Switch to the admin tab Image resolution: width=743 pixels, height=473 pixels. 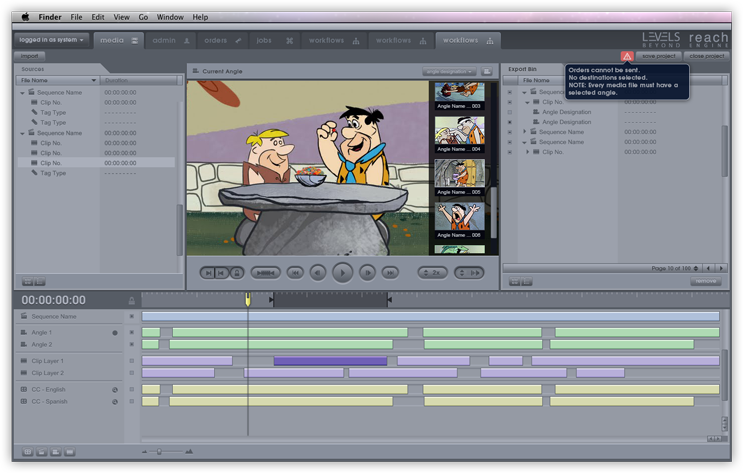pos(171,41)
